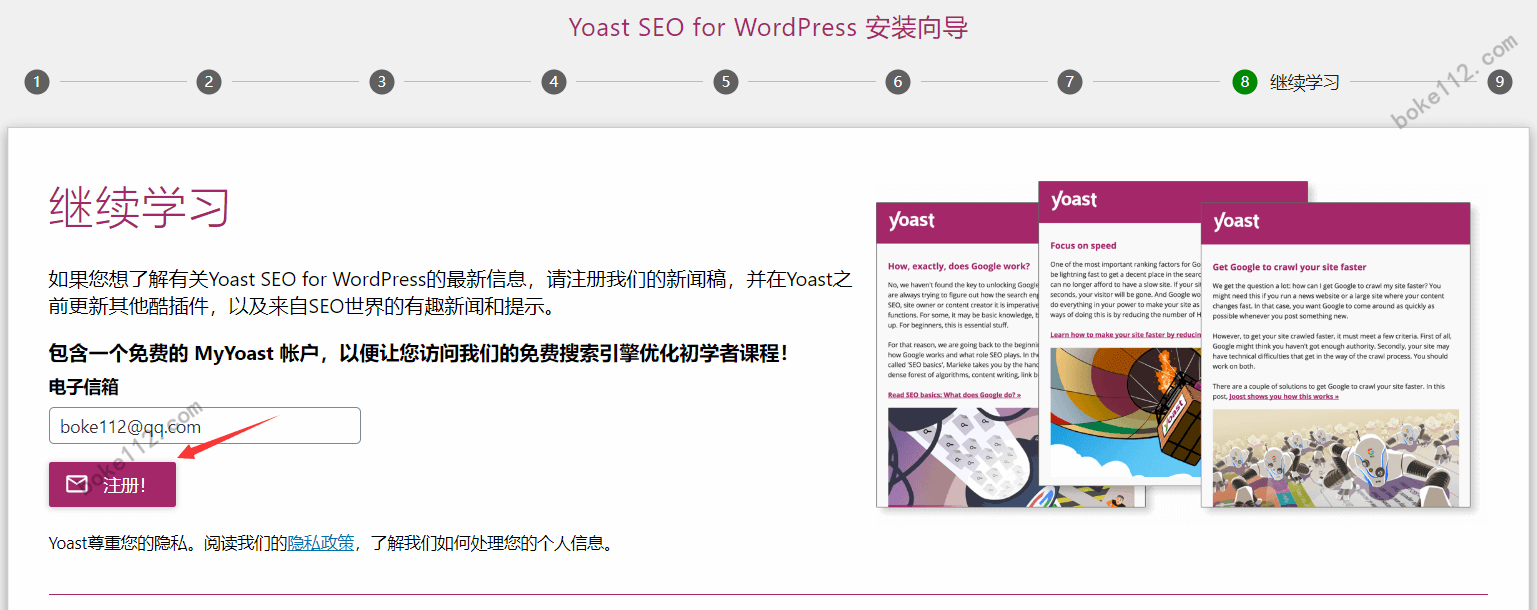
Task: Click the yoast logo on left newsletter
Action: pyautogui.click(x=912, y=221)
